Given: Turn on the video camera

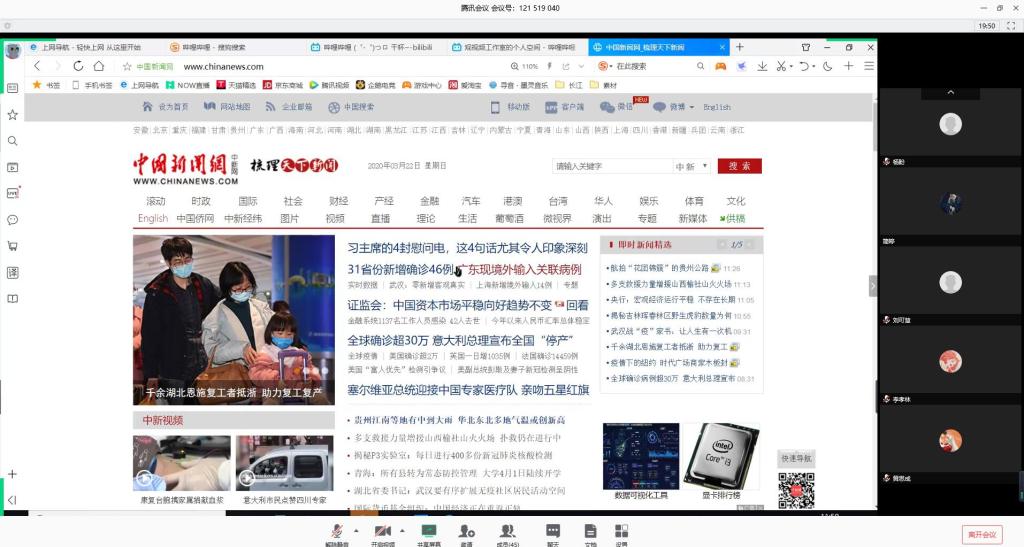Looking at the screenshot, I should (x=381, y=531).
